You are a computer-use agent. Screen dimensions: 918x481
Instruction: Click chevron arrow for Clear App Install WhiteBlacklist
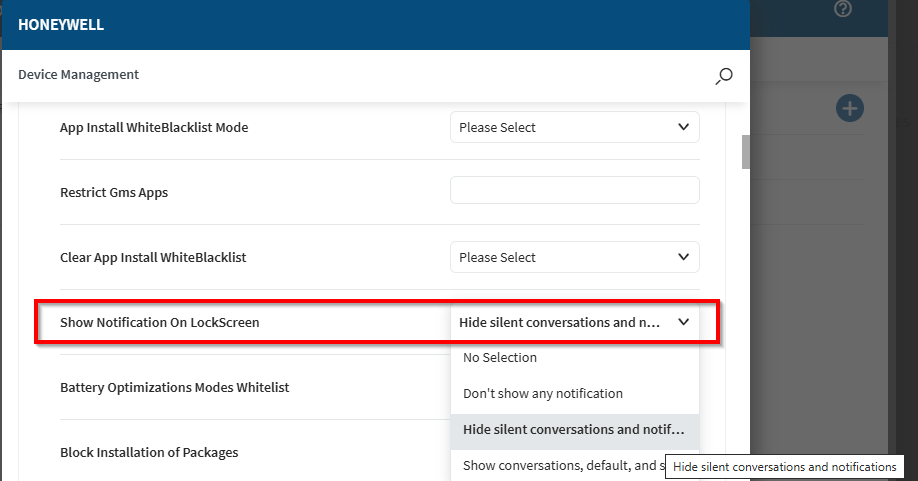(684, 257)
